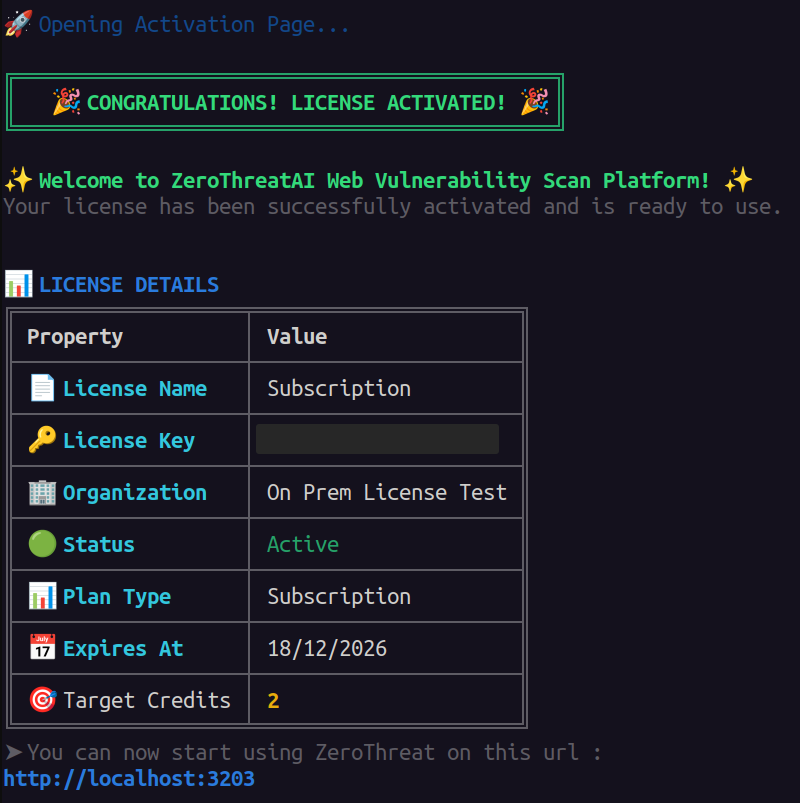Click the 'Plan Type' label
800x803 pixels.
pyautogui.click(x=117, y=597)
